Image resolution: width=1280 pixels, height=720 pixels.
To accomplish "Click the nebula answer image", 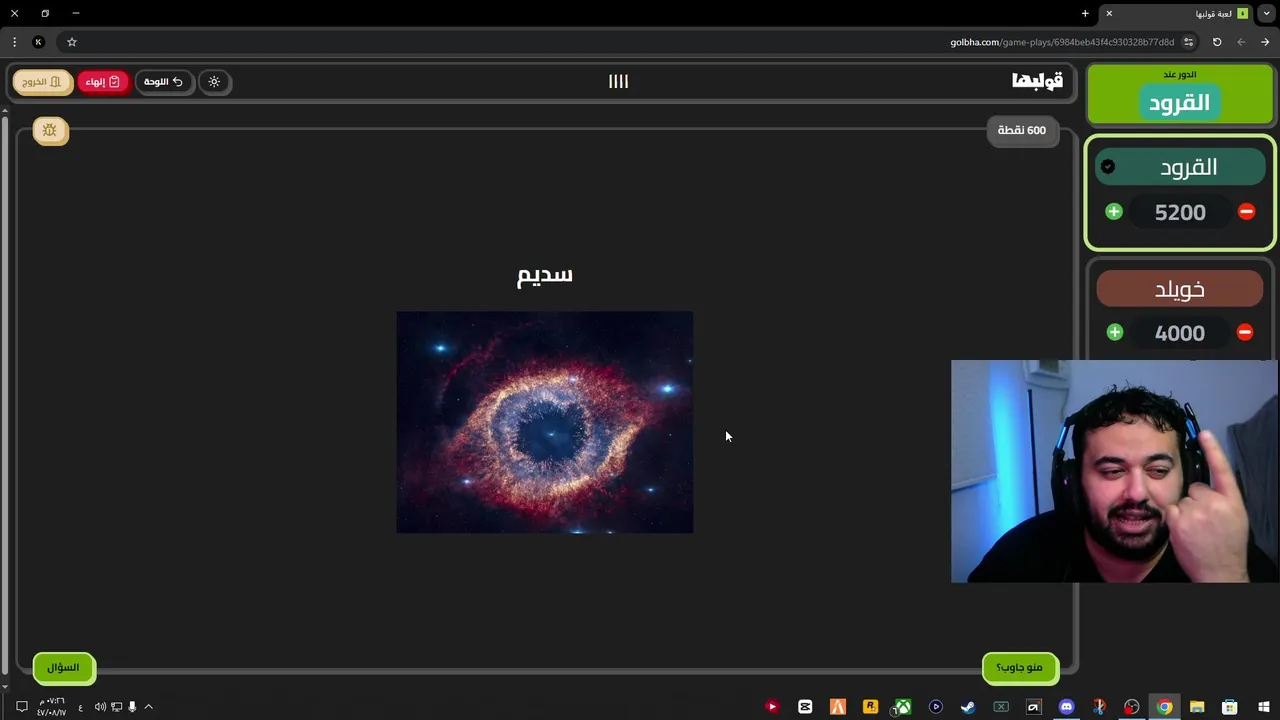I will [545, 422].
